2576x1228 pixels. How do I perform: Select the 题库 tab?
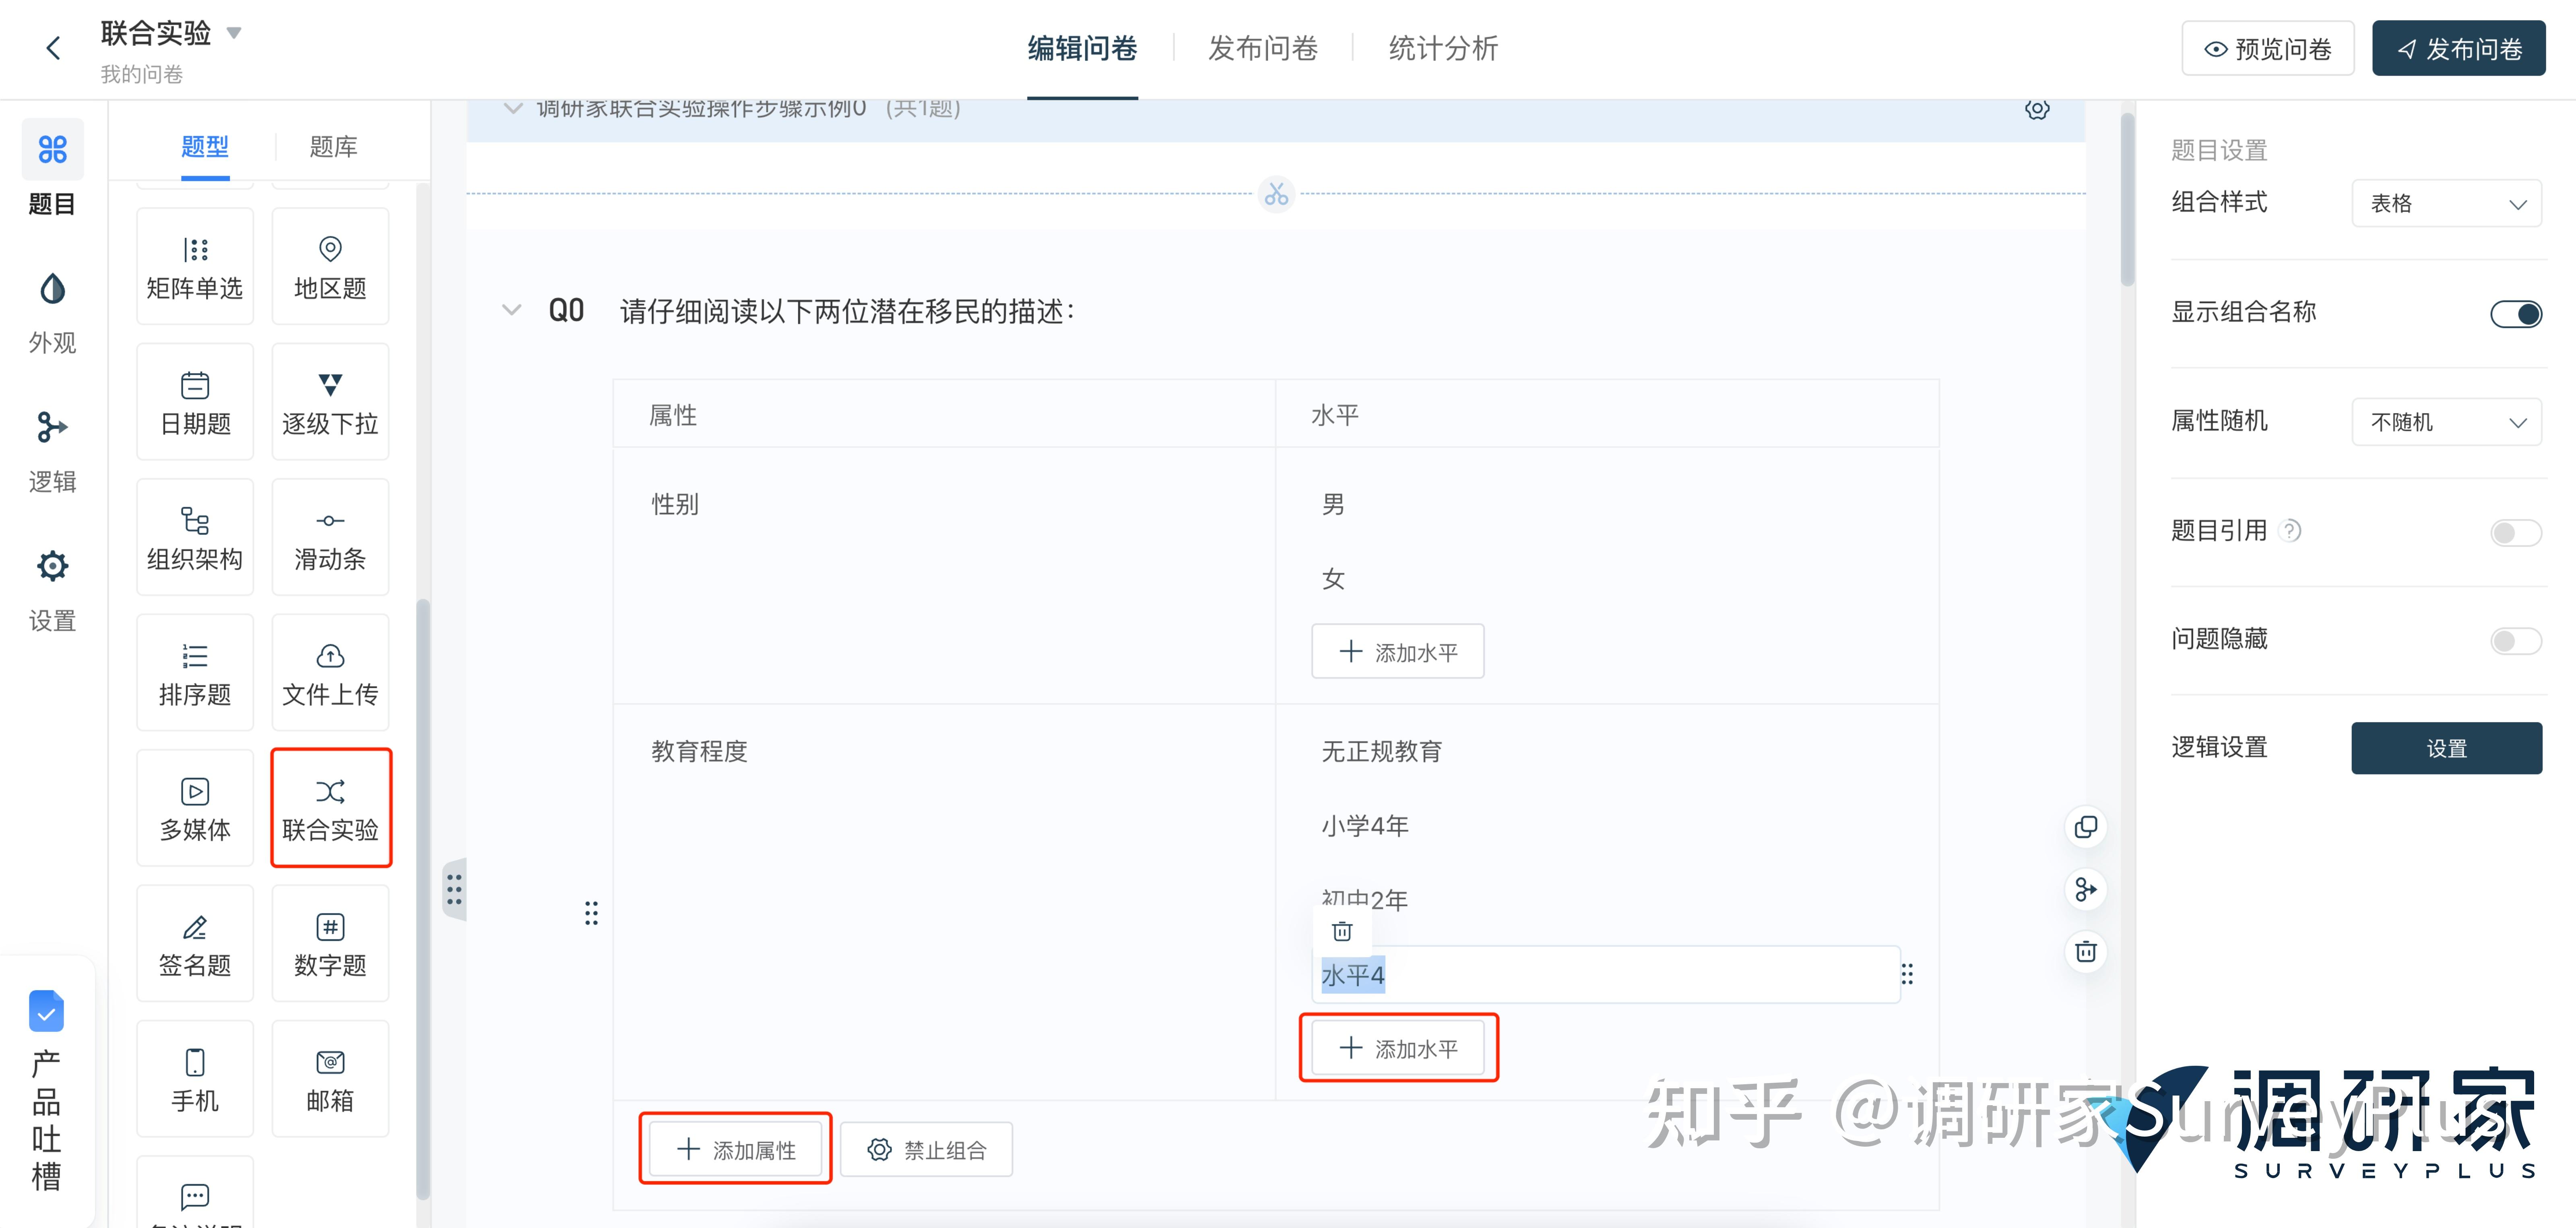tap(333, 147)
